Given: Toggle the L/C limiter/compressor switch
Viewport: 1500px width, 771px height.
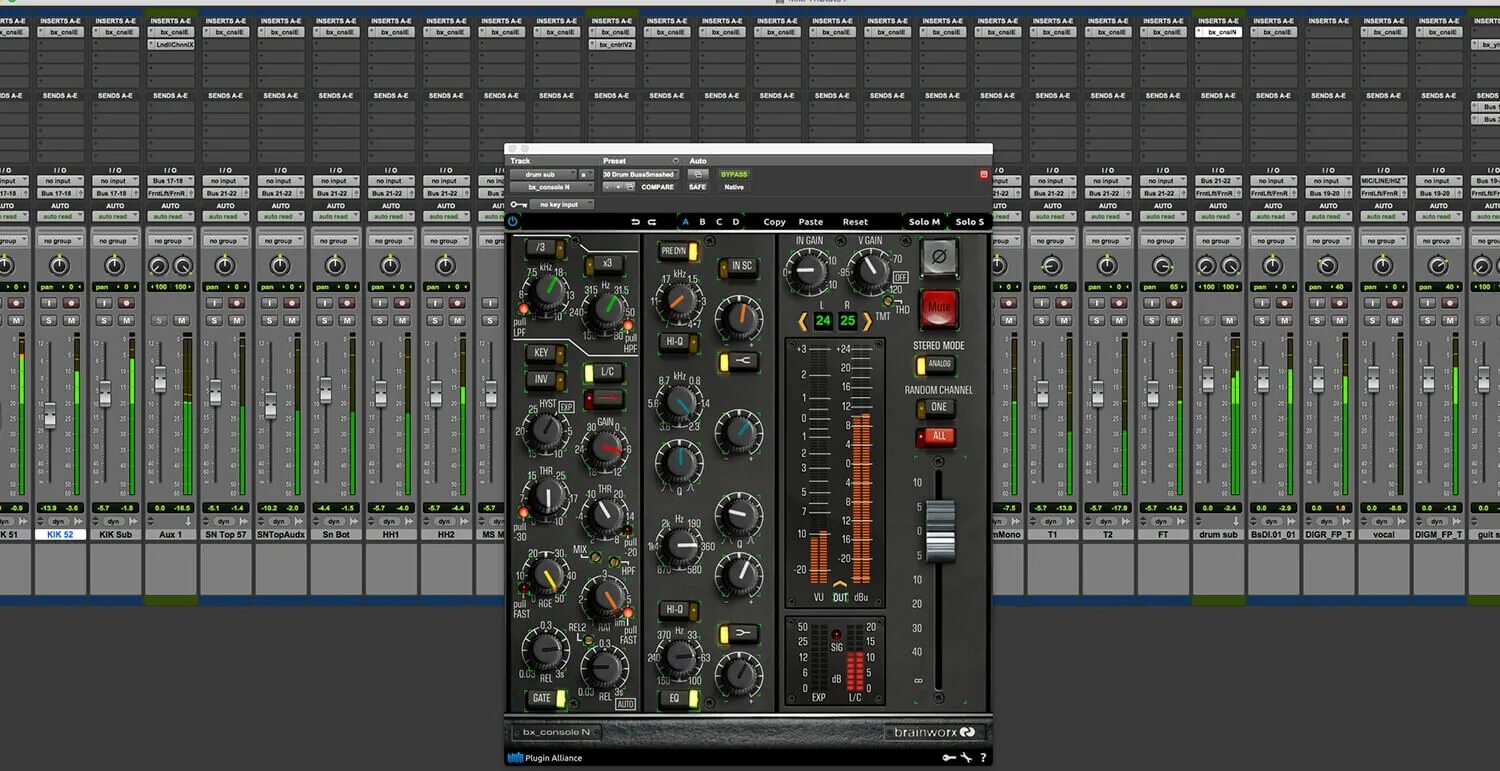Looking at the screenshot, I should tap(603, 372).
